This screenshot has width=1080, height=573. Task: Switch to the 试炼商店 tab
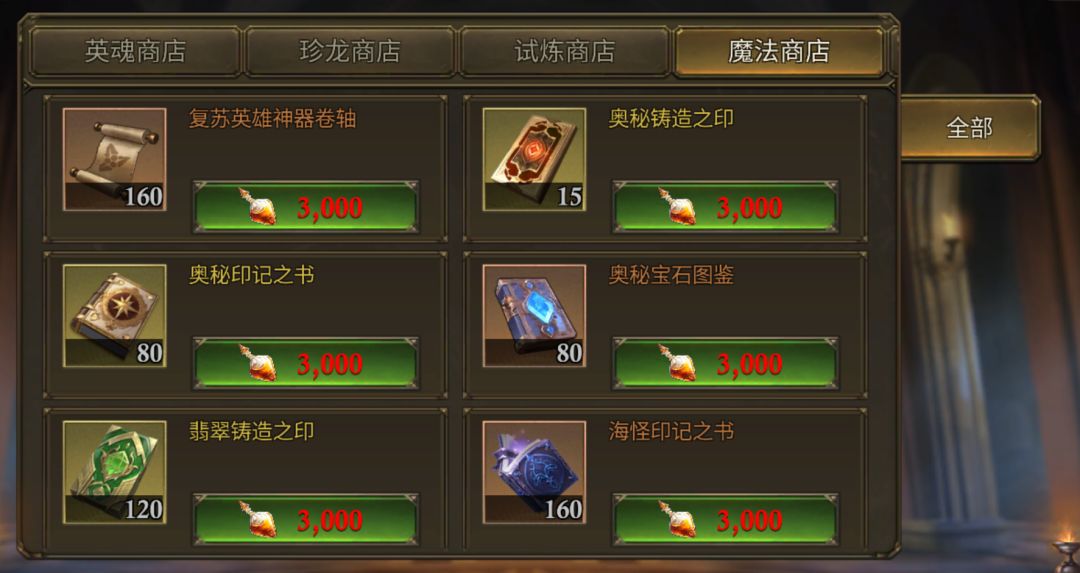565,52
